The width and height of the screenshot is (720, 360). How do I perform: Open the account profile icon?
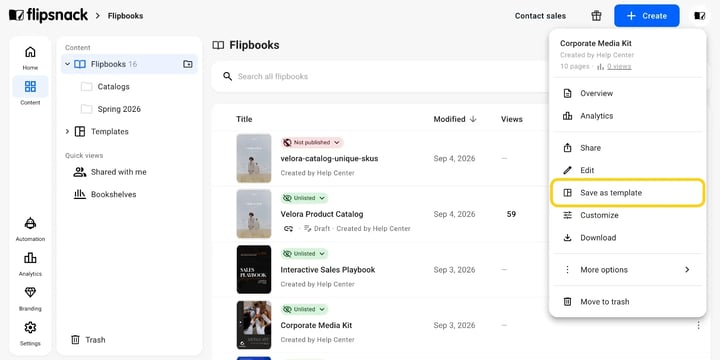point(699,16)
